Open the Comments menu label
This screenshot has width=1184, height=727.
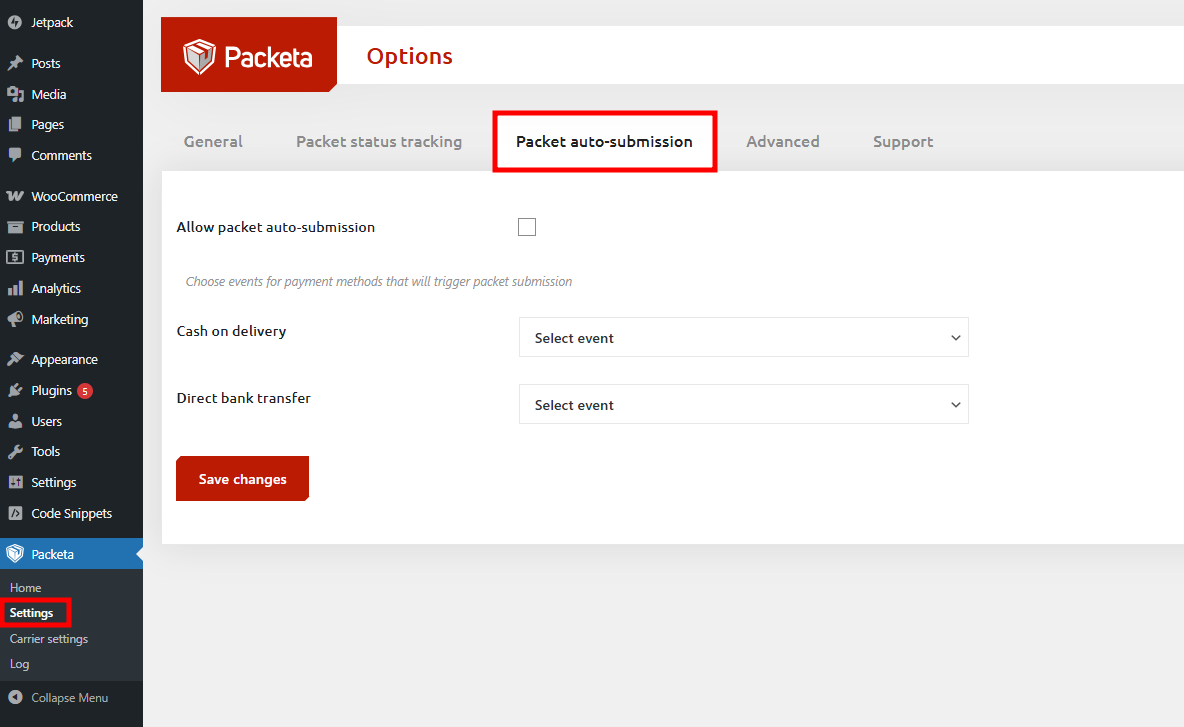(x=61, y=156)
